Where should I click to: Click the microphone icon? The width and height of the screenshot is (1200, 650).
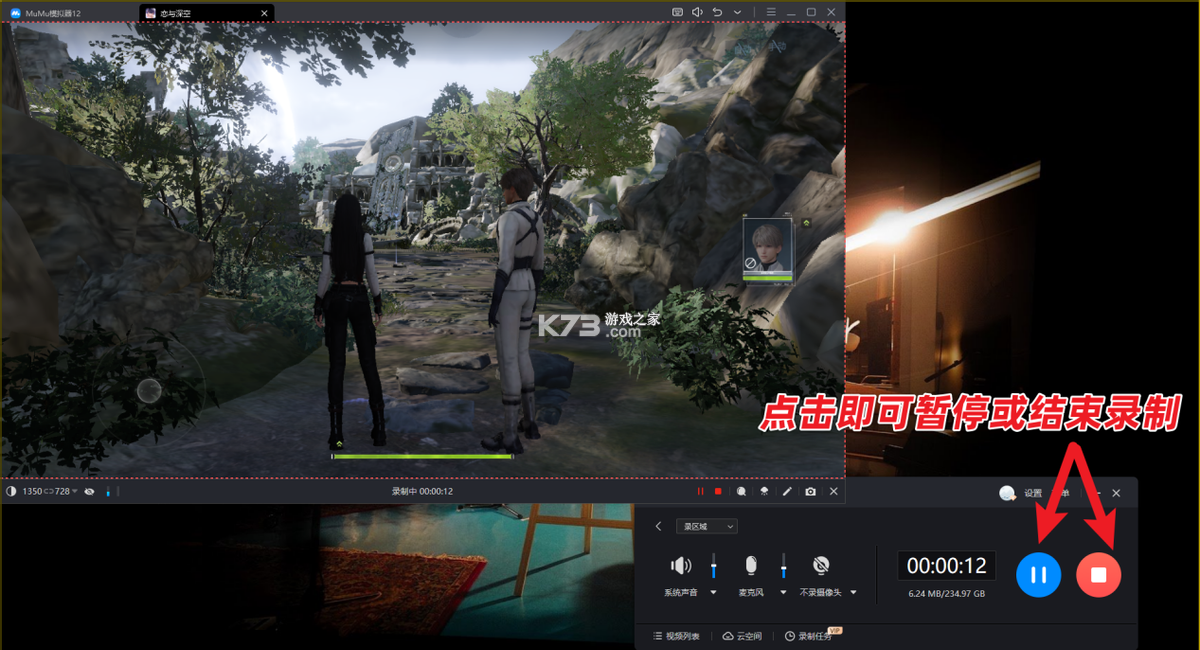click(x=751, y=566)
